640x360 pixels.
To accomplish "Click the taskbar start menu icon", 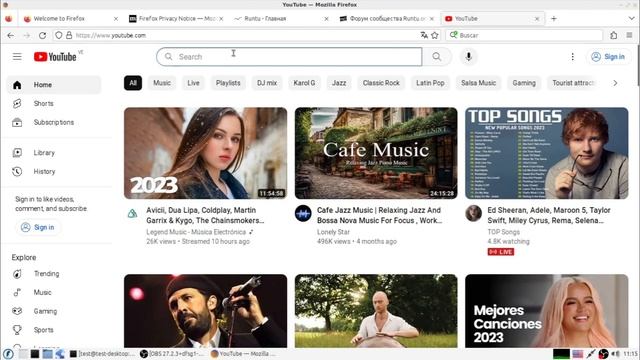I will 8,353.
